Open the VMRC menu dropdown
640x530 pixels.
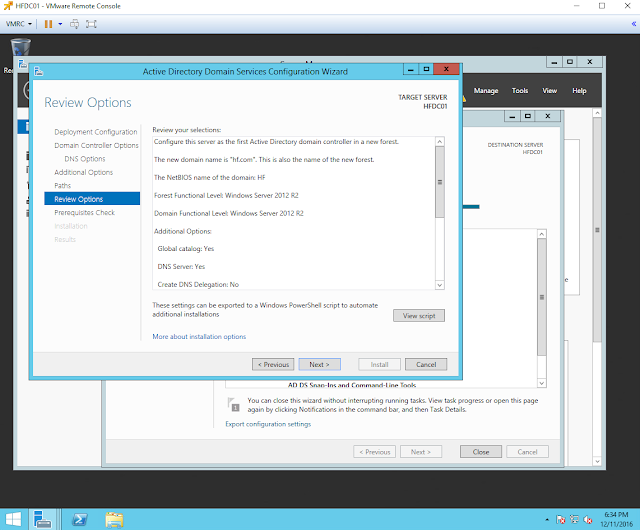tap(19, 24)
